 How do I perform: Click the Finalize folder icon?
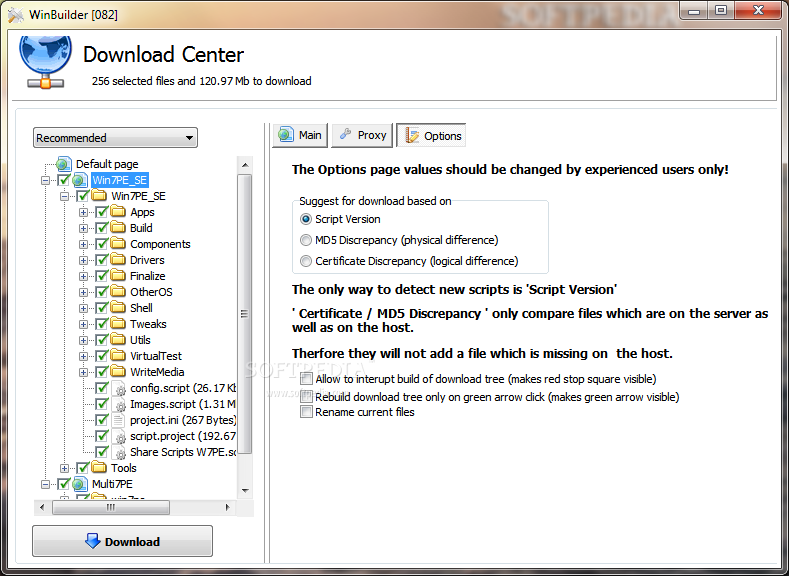[x=118, y=276]
